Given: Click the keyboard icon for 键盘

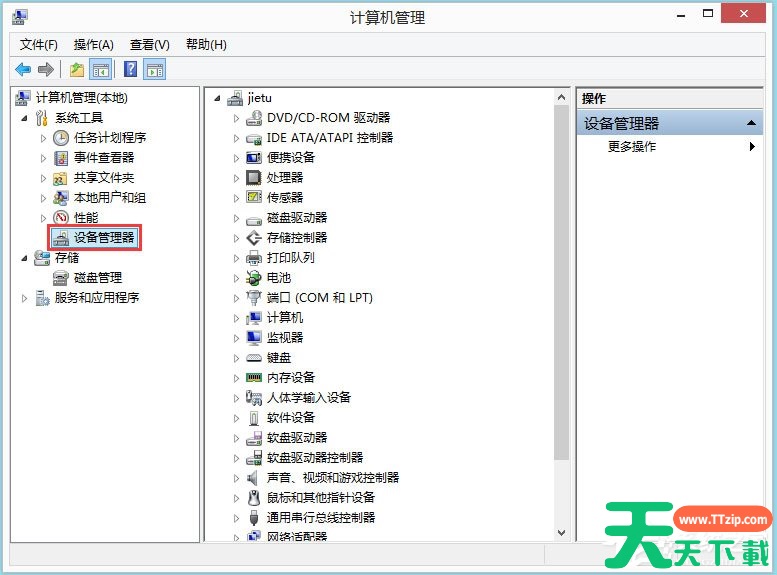Looking at the screenshot, I should [x=254, y=357].
